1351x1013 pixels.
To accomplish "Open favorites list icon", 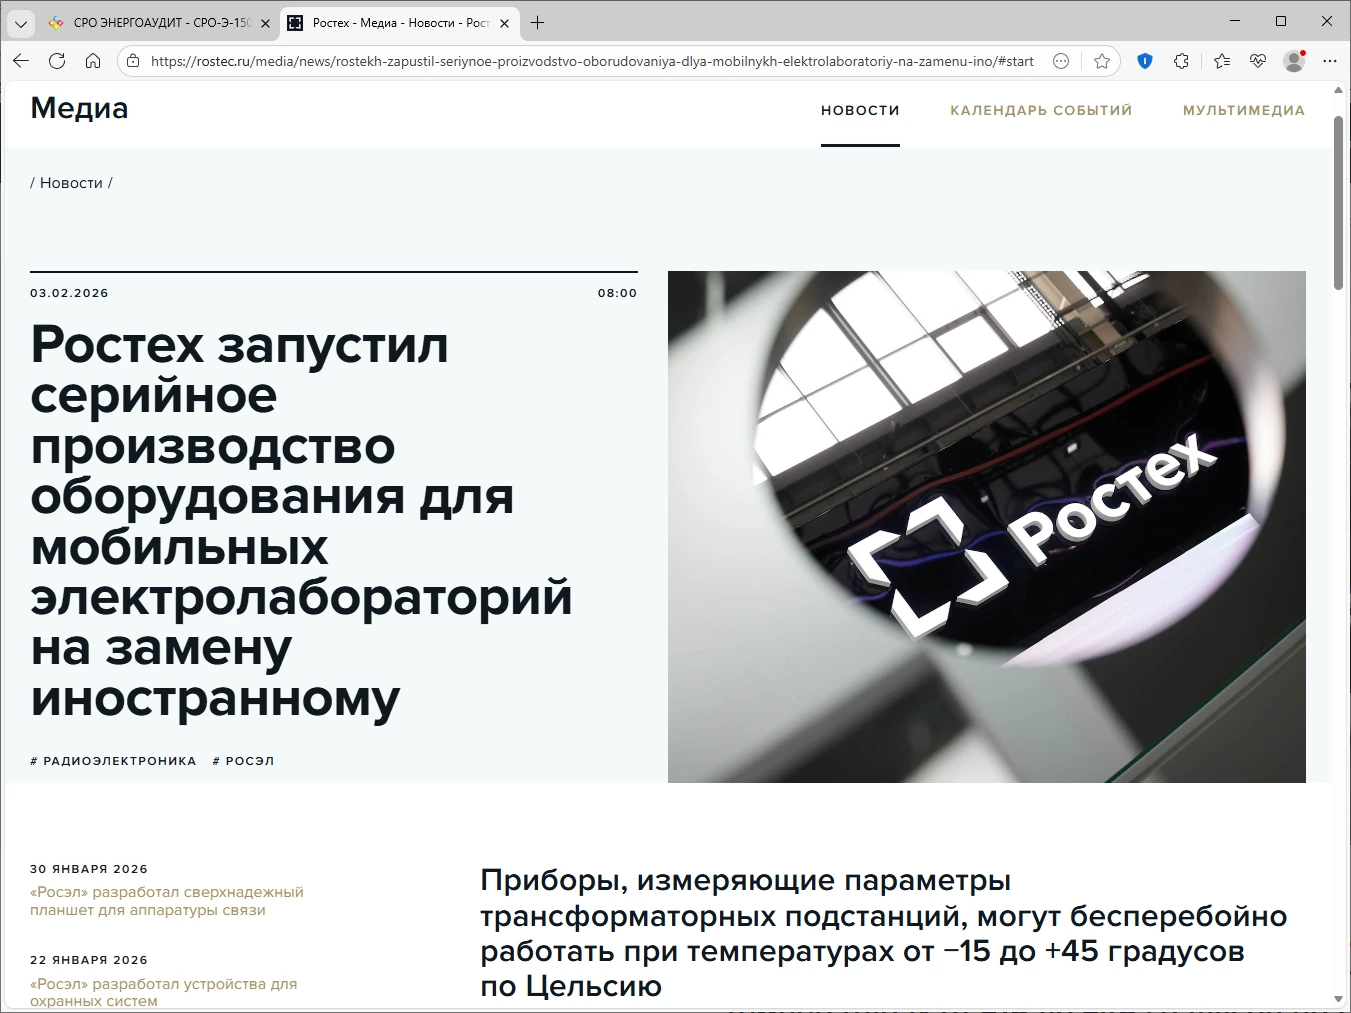I will pos(1222,61).
